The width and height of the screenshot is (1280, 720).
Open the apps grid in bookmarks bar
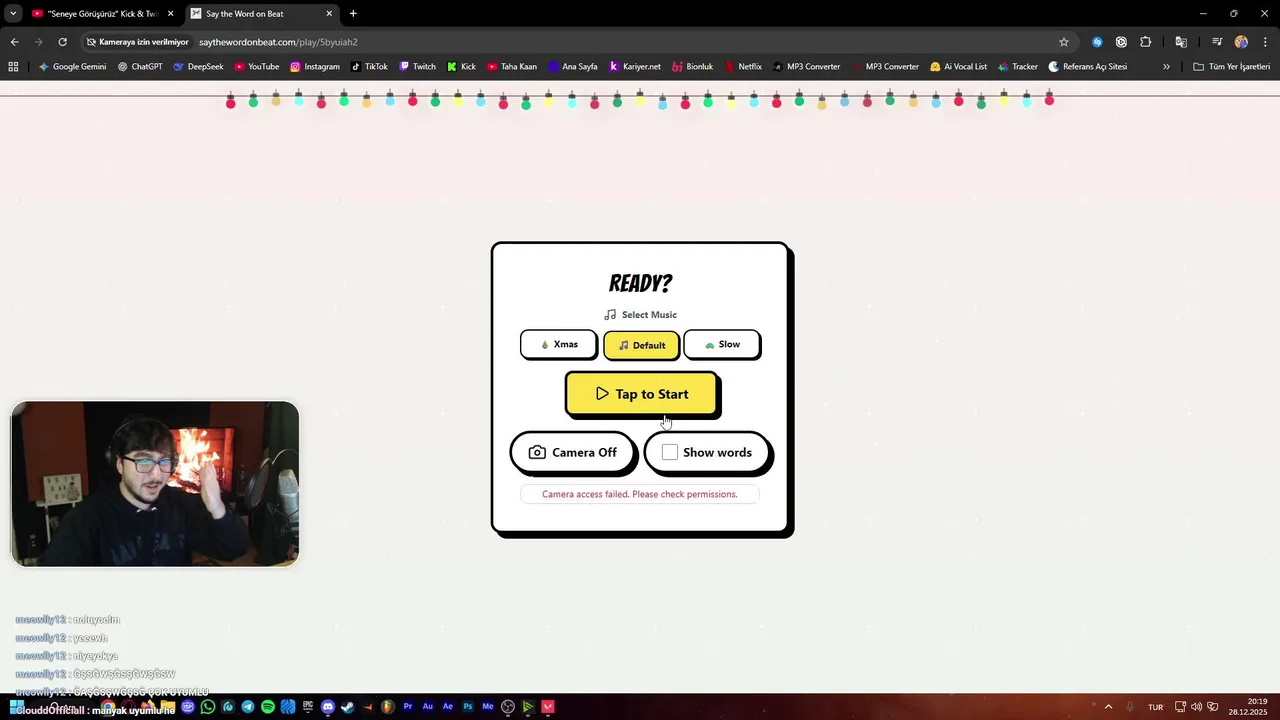pyautogui.click(x=13, y=67)
